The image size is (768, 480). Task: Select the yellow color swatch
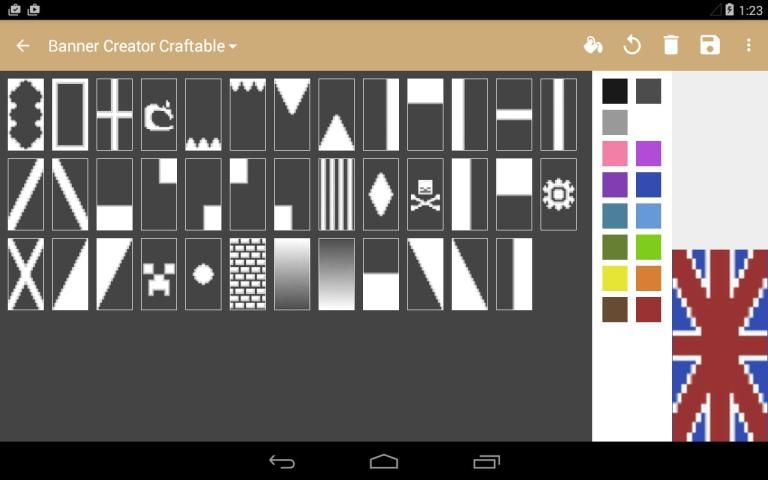pos(615,278)
